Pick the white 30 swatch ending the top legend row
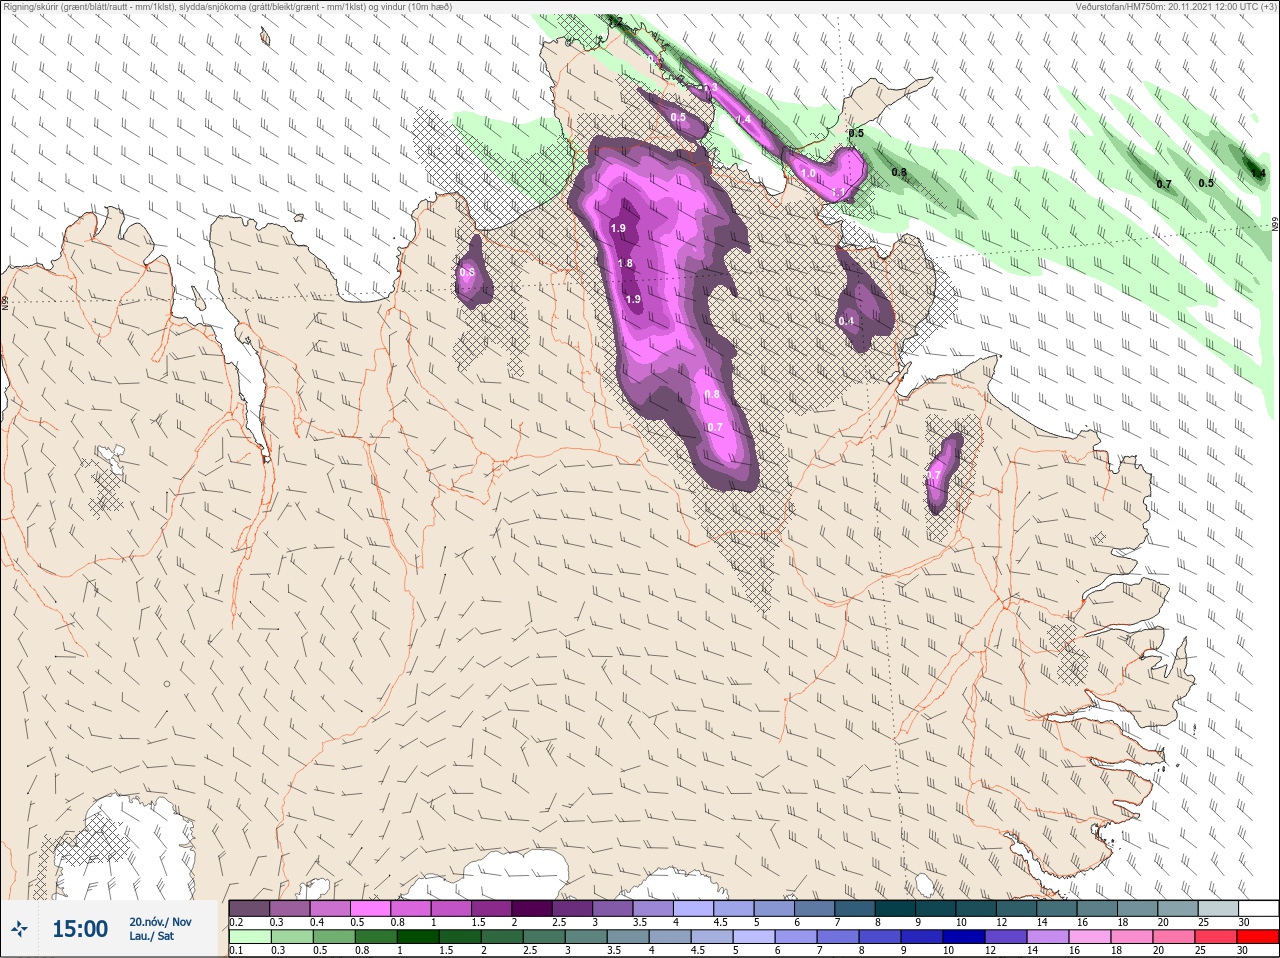The height and width of the screenshot is (958, 1280). (1258, 908)
